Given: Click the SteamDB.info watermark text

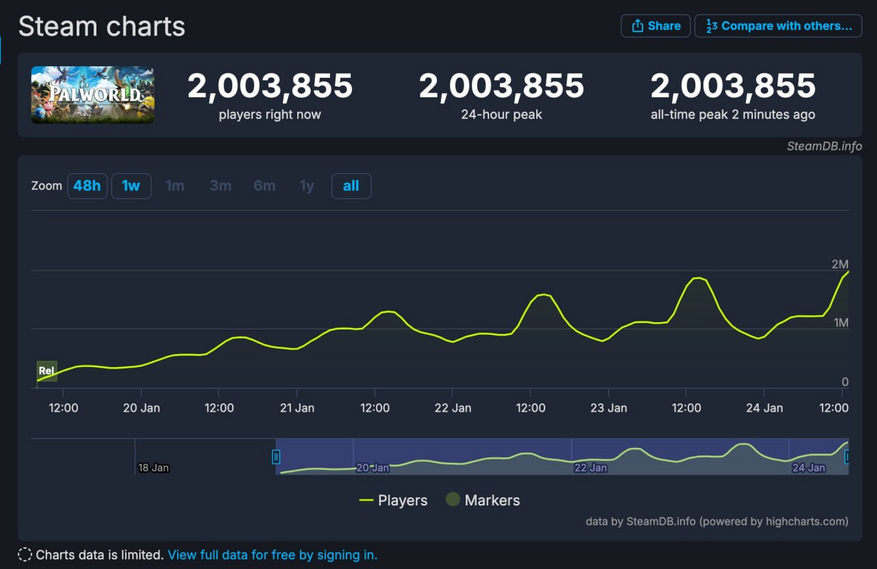Looking at the screenshot, I should coord(824,146).
